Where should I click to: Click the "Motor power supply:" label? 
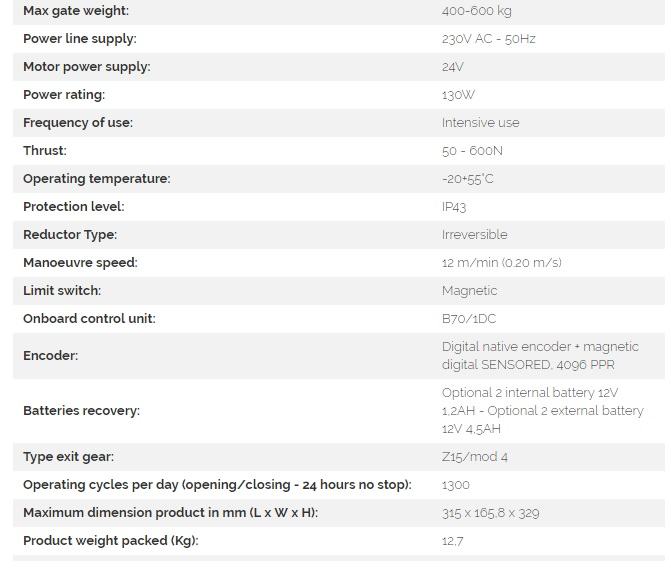[x=87, y=67]
